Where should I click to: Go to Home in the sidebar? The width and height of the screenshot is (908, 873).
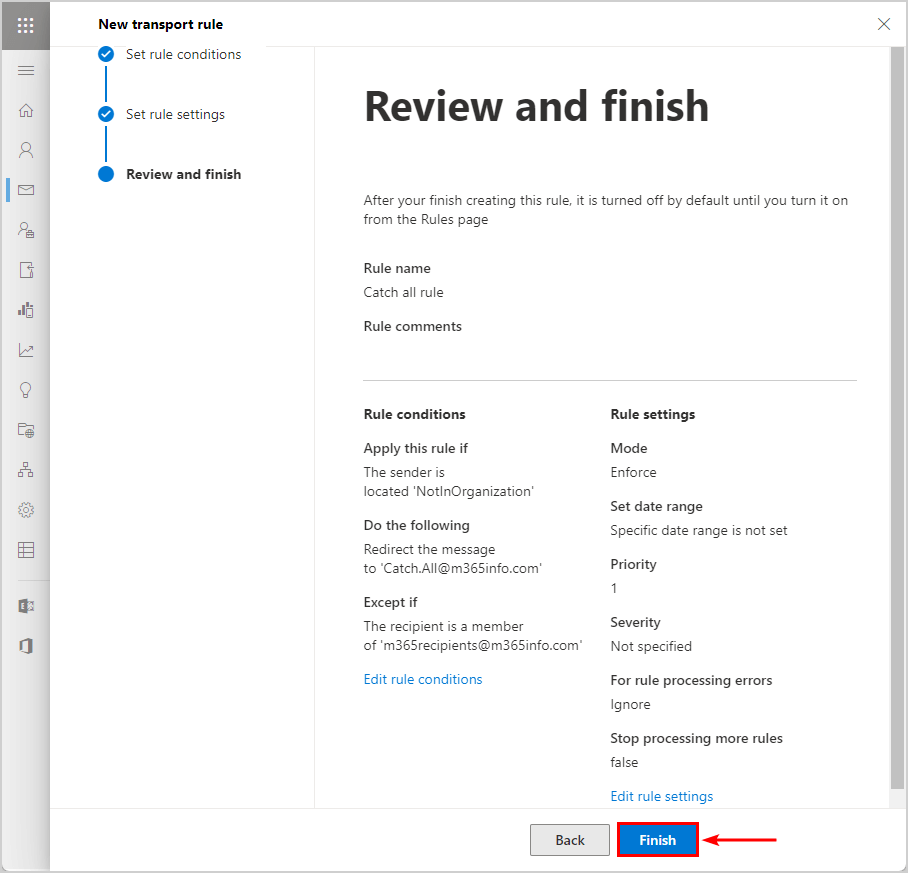pyautogui.click(x=25, y=110)
